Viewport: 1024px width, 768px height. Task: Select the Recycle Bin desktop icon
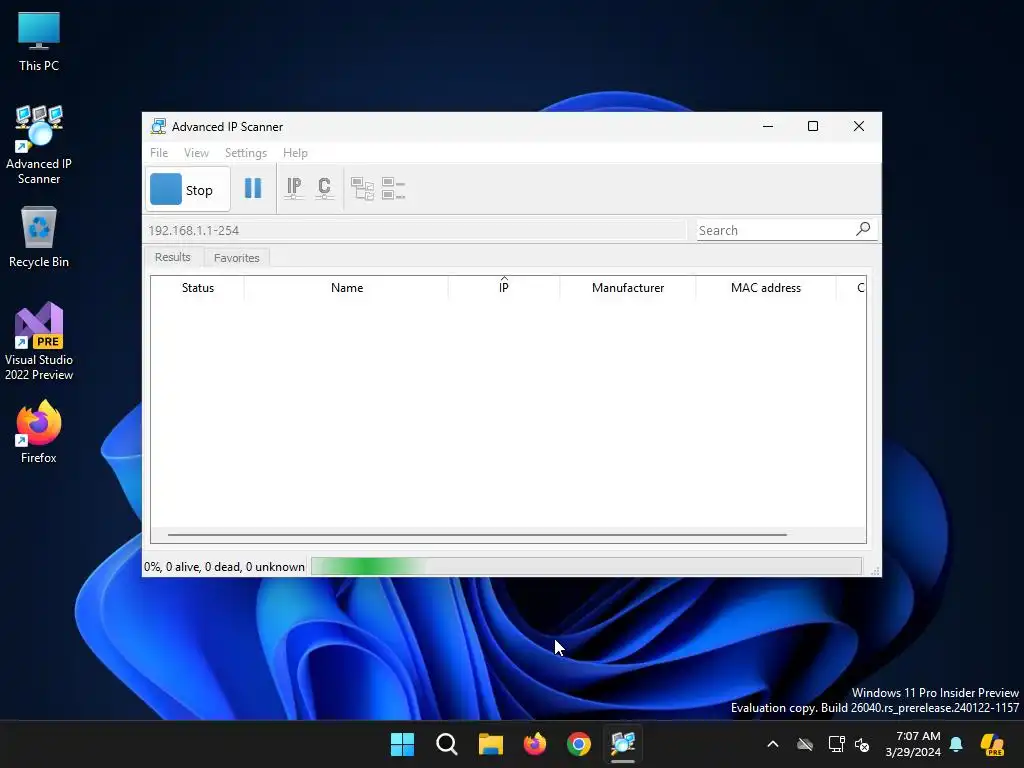click(39, 237)
